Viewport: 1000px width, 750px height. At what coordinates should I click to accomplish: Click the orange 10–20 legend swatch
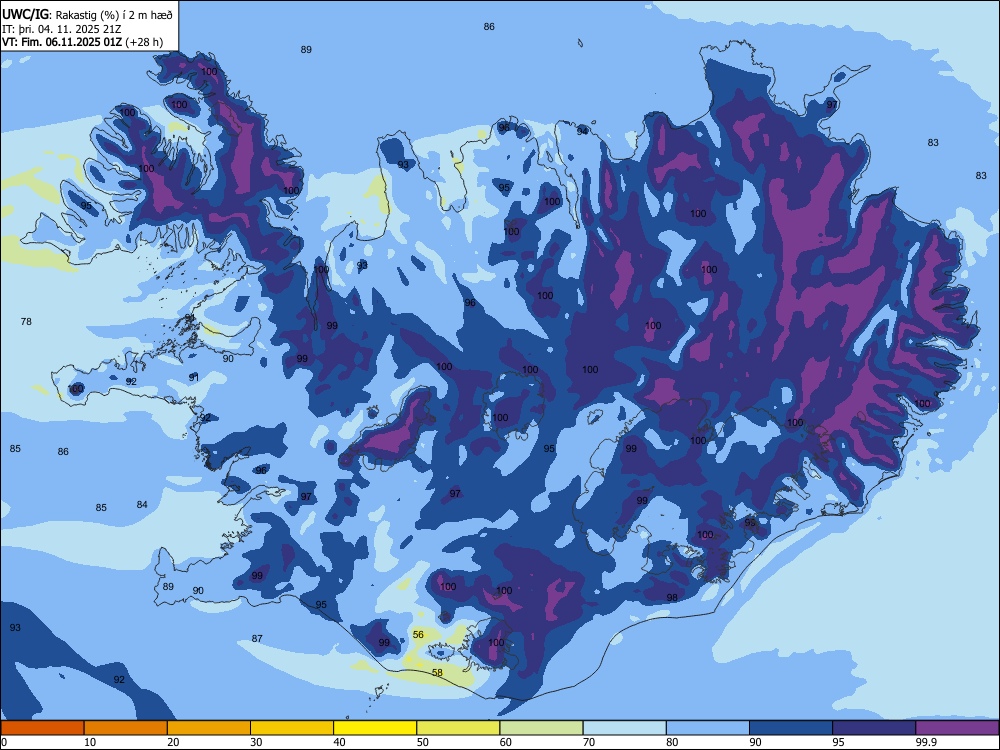tap(126, 728)
